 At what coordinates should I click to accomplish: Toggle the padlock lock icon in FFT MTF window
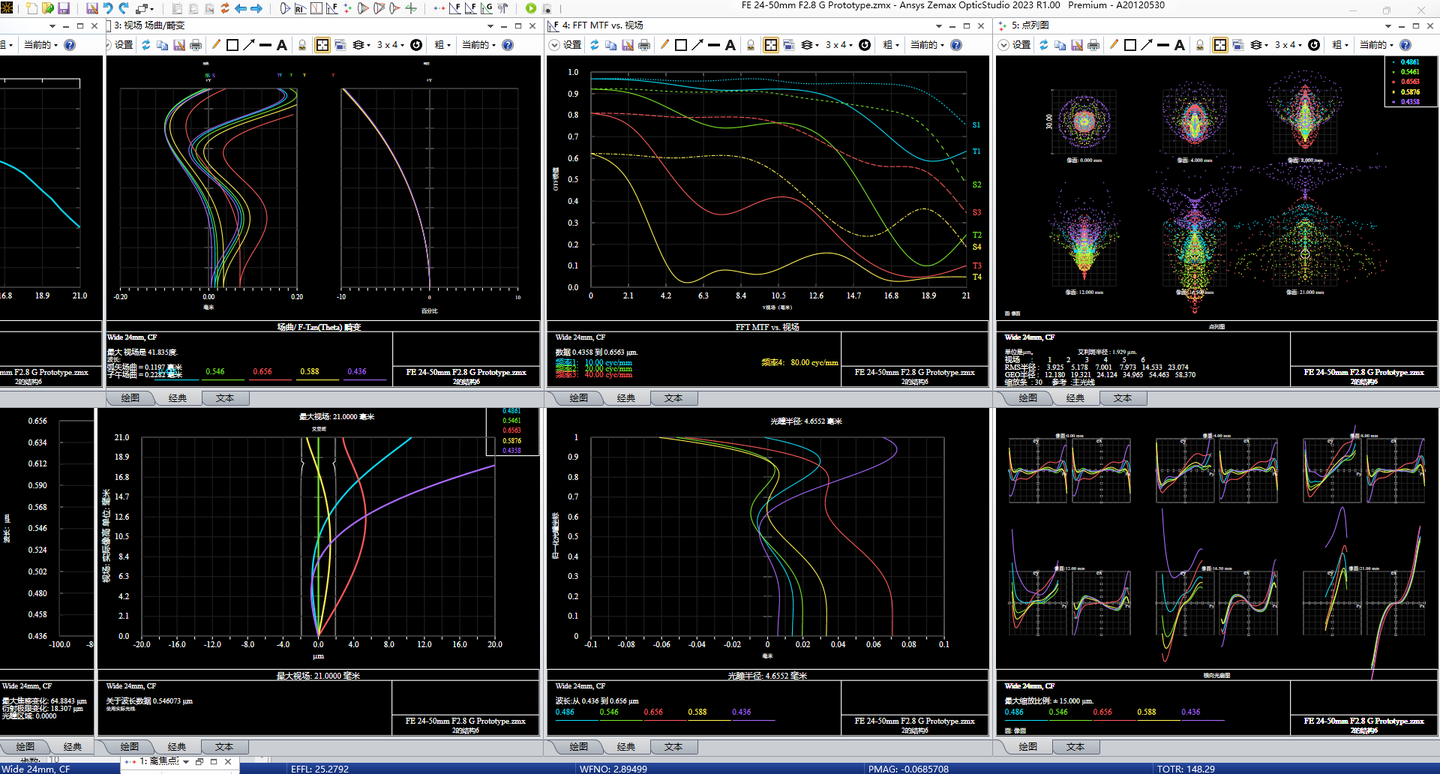749,45
